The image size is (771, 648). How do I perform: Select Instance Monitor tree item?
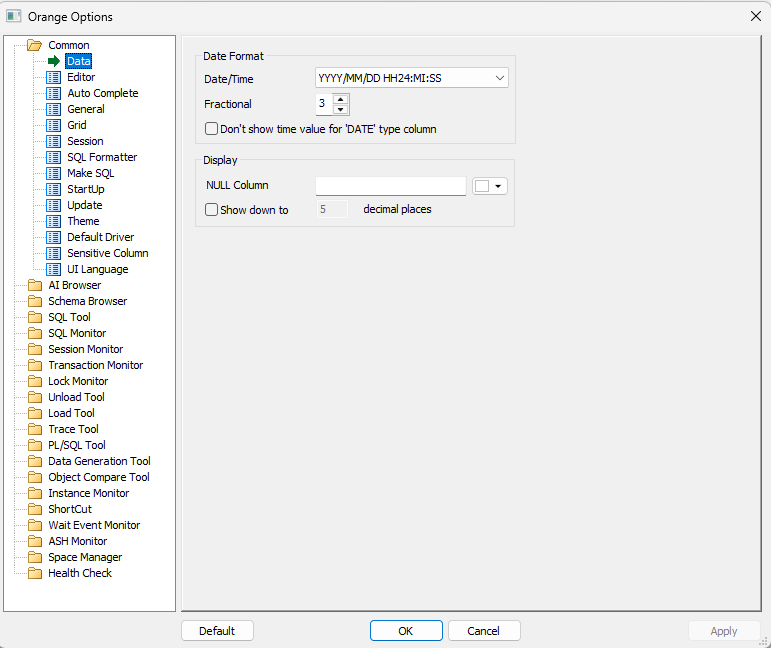click(x=89, y=493)
